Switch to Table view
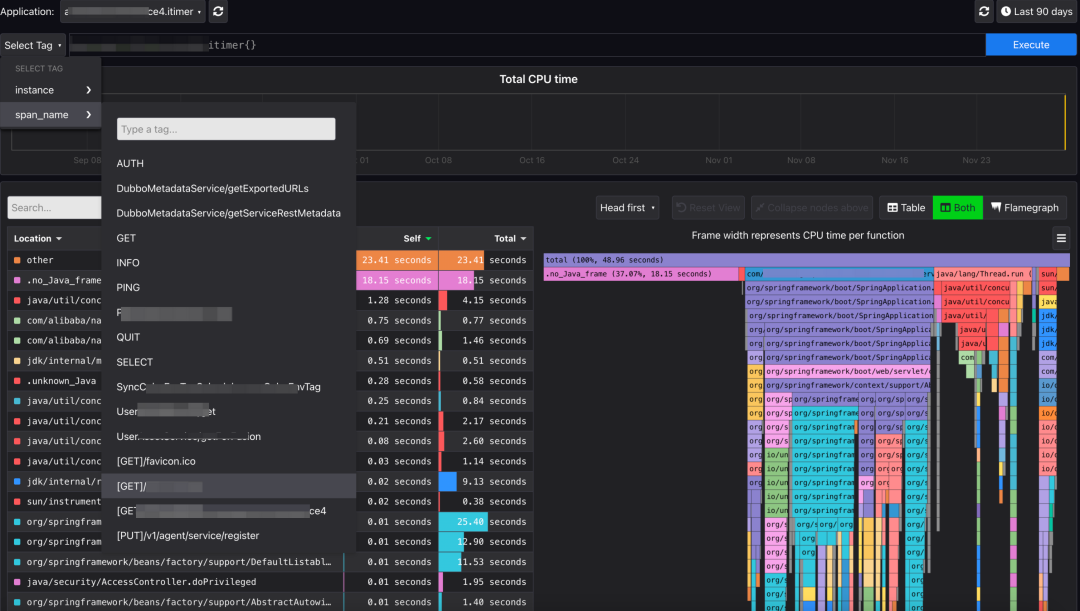This screenshot has height=611, width=1080. (906, 207)
